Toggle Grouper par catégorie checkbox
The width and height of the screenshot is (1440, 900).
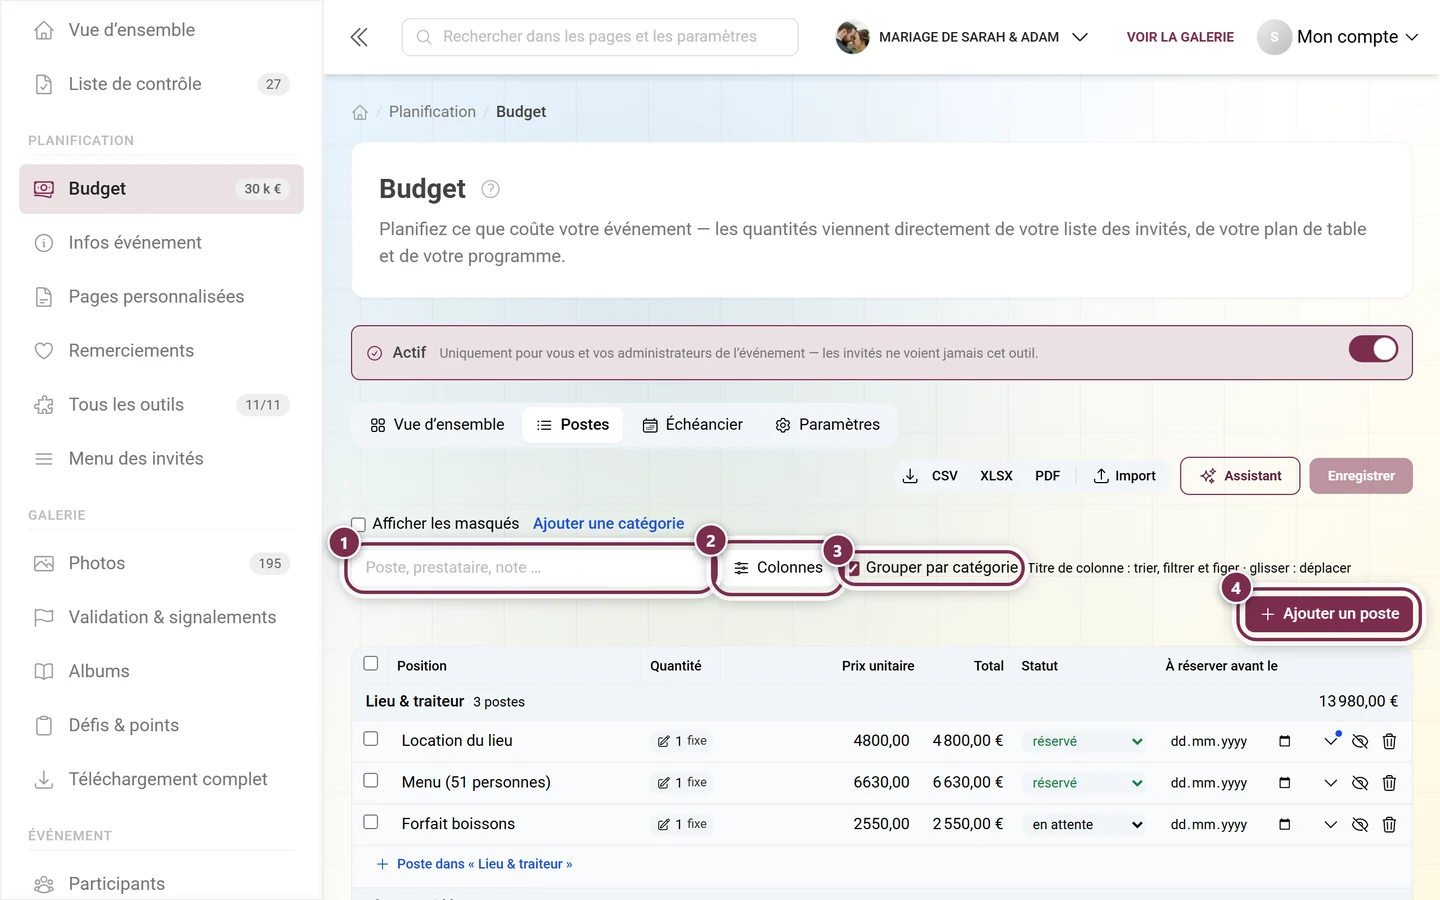click(x=854, y=568)
